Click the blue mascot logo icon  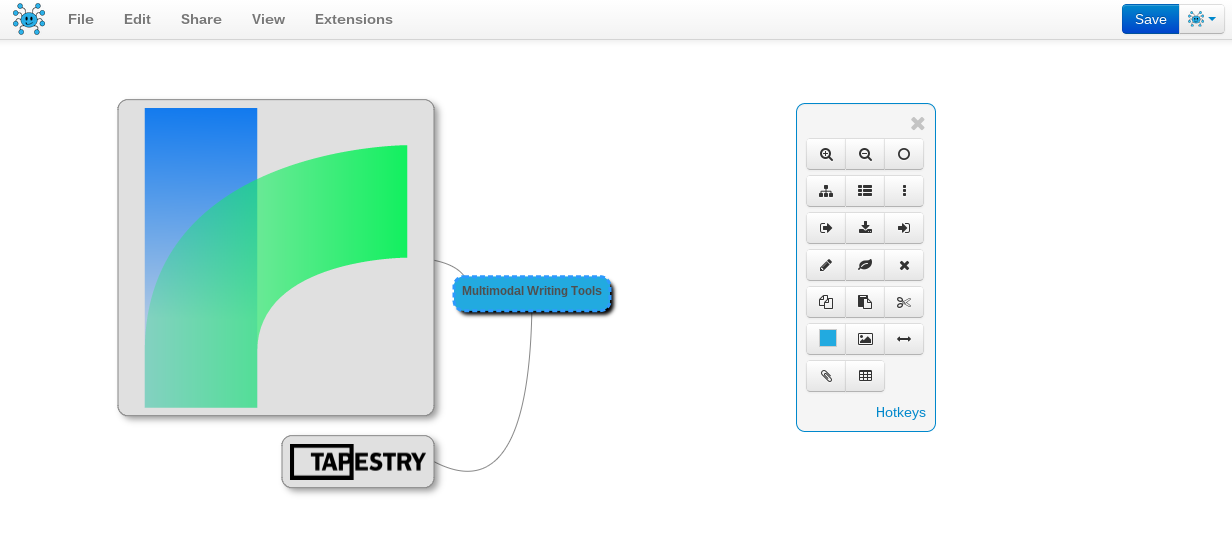tap(29, 19)
